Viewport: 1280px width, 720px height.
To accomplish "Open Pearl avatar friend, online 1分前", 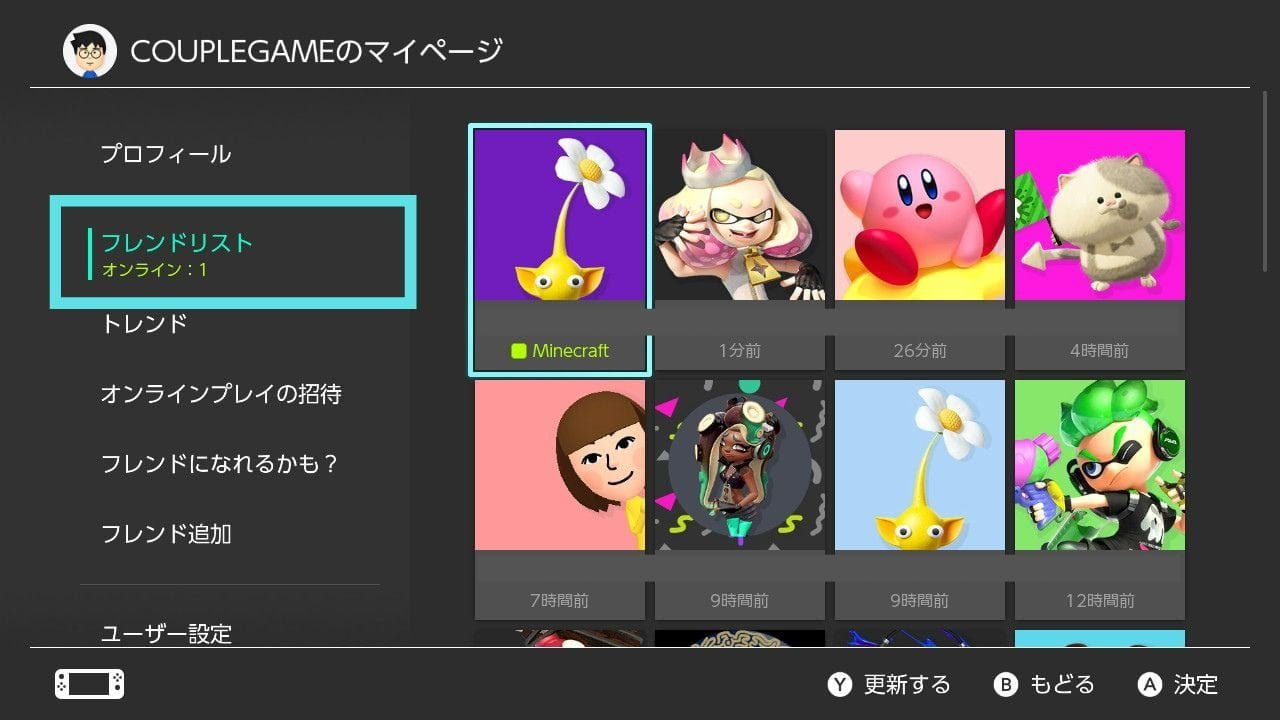I will [740, 250].
